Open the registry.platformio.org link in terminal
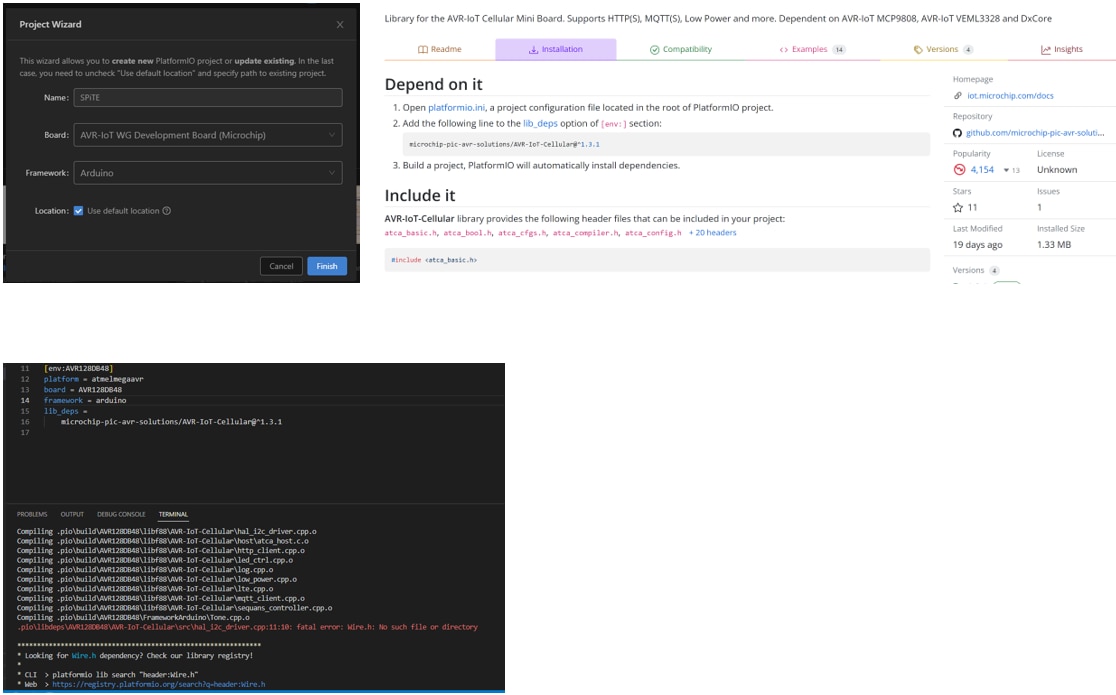The height and width of the screenshot is (695, 1116). (159, 684)
